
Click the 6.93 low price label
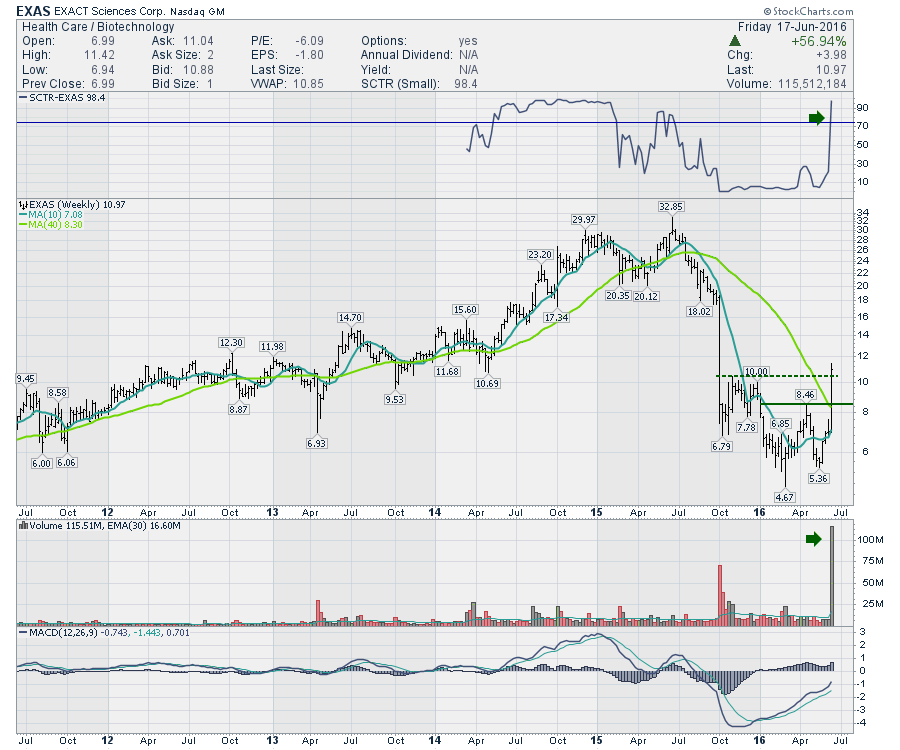point(316,444)
